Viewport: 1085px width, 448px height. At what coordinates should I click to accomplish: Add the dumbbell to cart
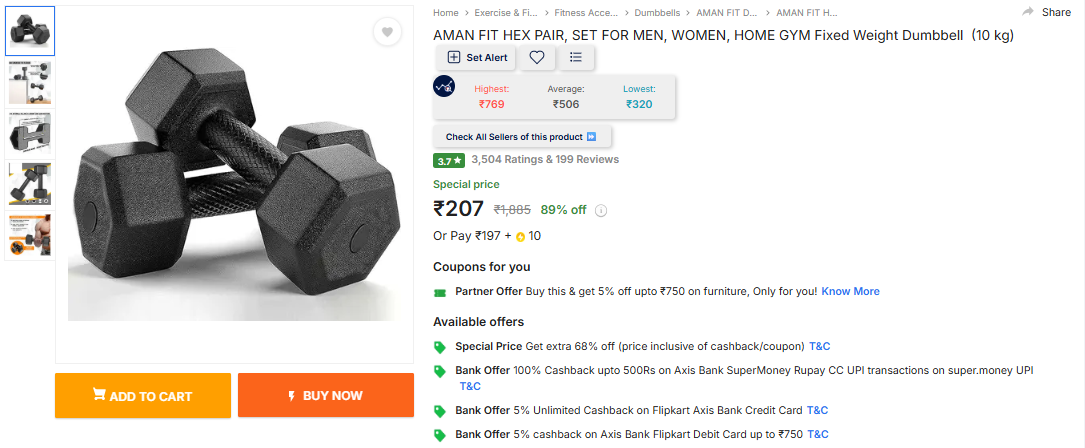(143, 396)
